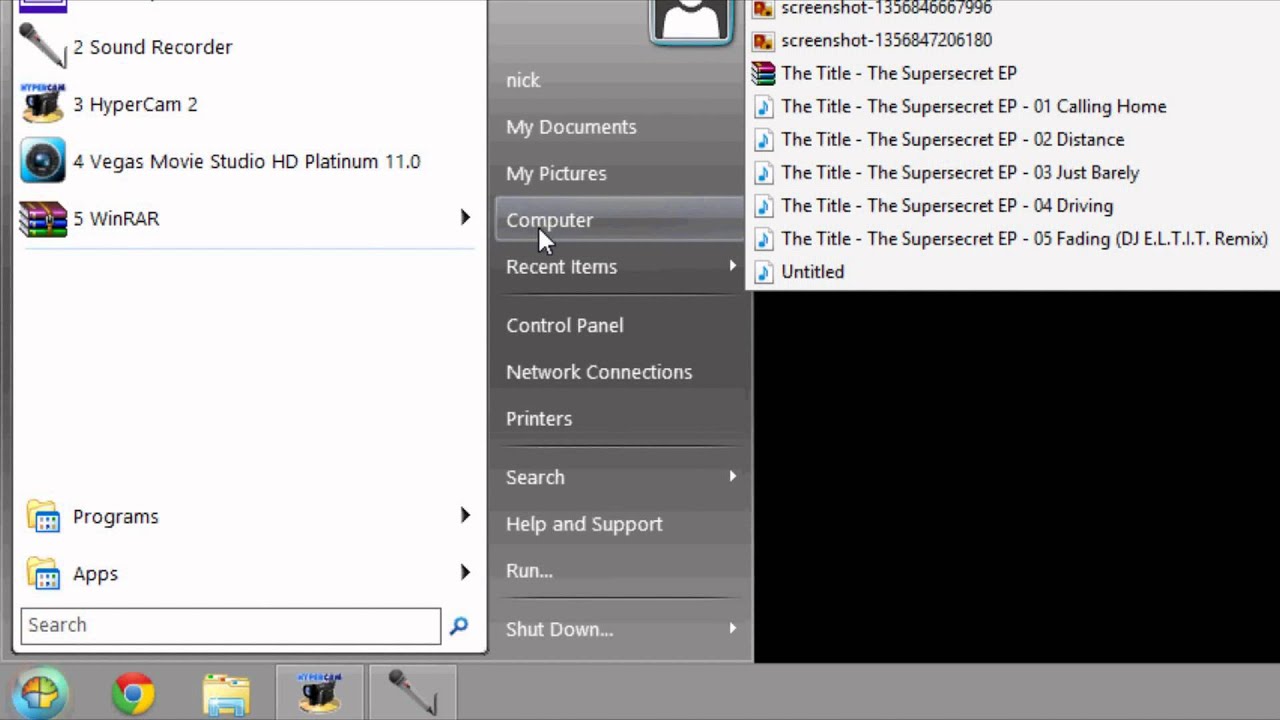Switch to HyperCam in the taskbar
This screenshot has width=1280, height=720.
pos(320,692)
